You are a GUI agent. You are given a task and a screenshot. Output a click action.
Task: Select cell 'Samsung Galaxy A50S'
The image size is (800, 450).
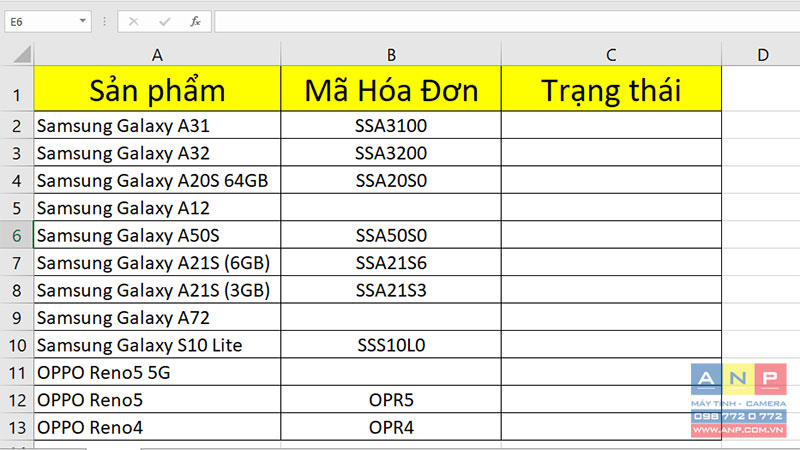(157, 235)
